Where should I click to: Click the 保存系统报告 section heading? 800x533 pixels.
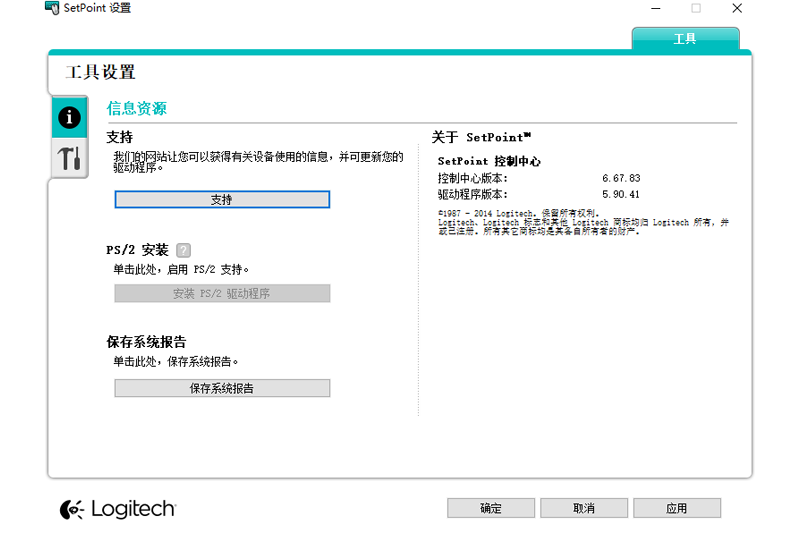click(146, 342)
